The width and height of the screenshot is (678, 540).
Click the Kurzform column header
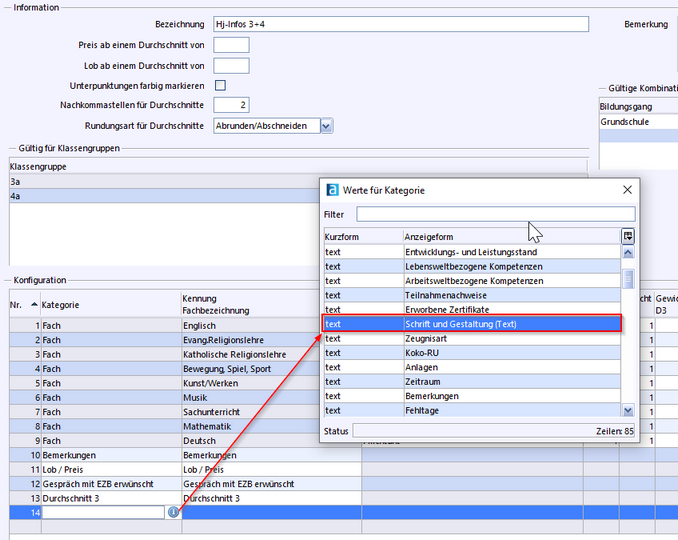pyautogui.click(x=364, y=237)
